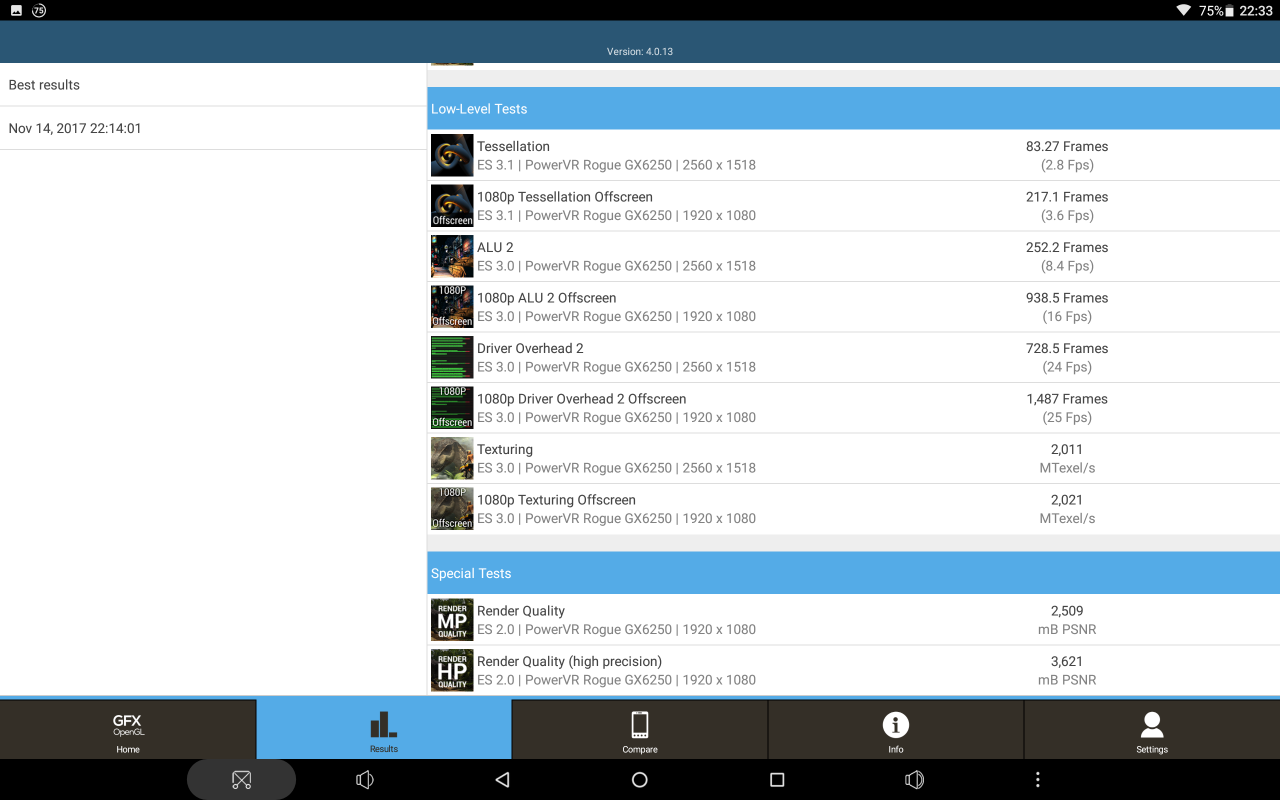1280x800 pixels.
Task: Tap the Low-Level Tests section header
Action: click(853, 108)
